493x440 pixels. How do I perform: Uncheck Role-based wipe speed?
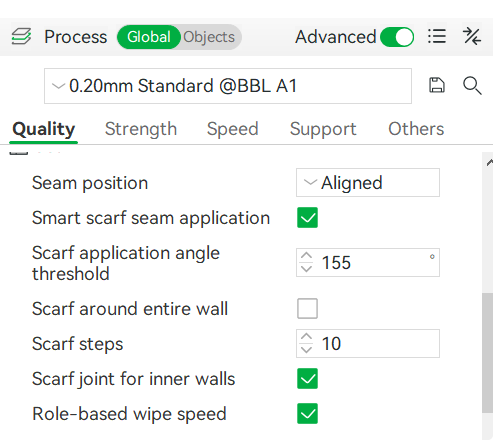click(307, 413)
